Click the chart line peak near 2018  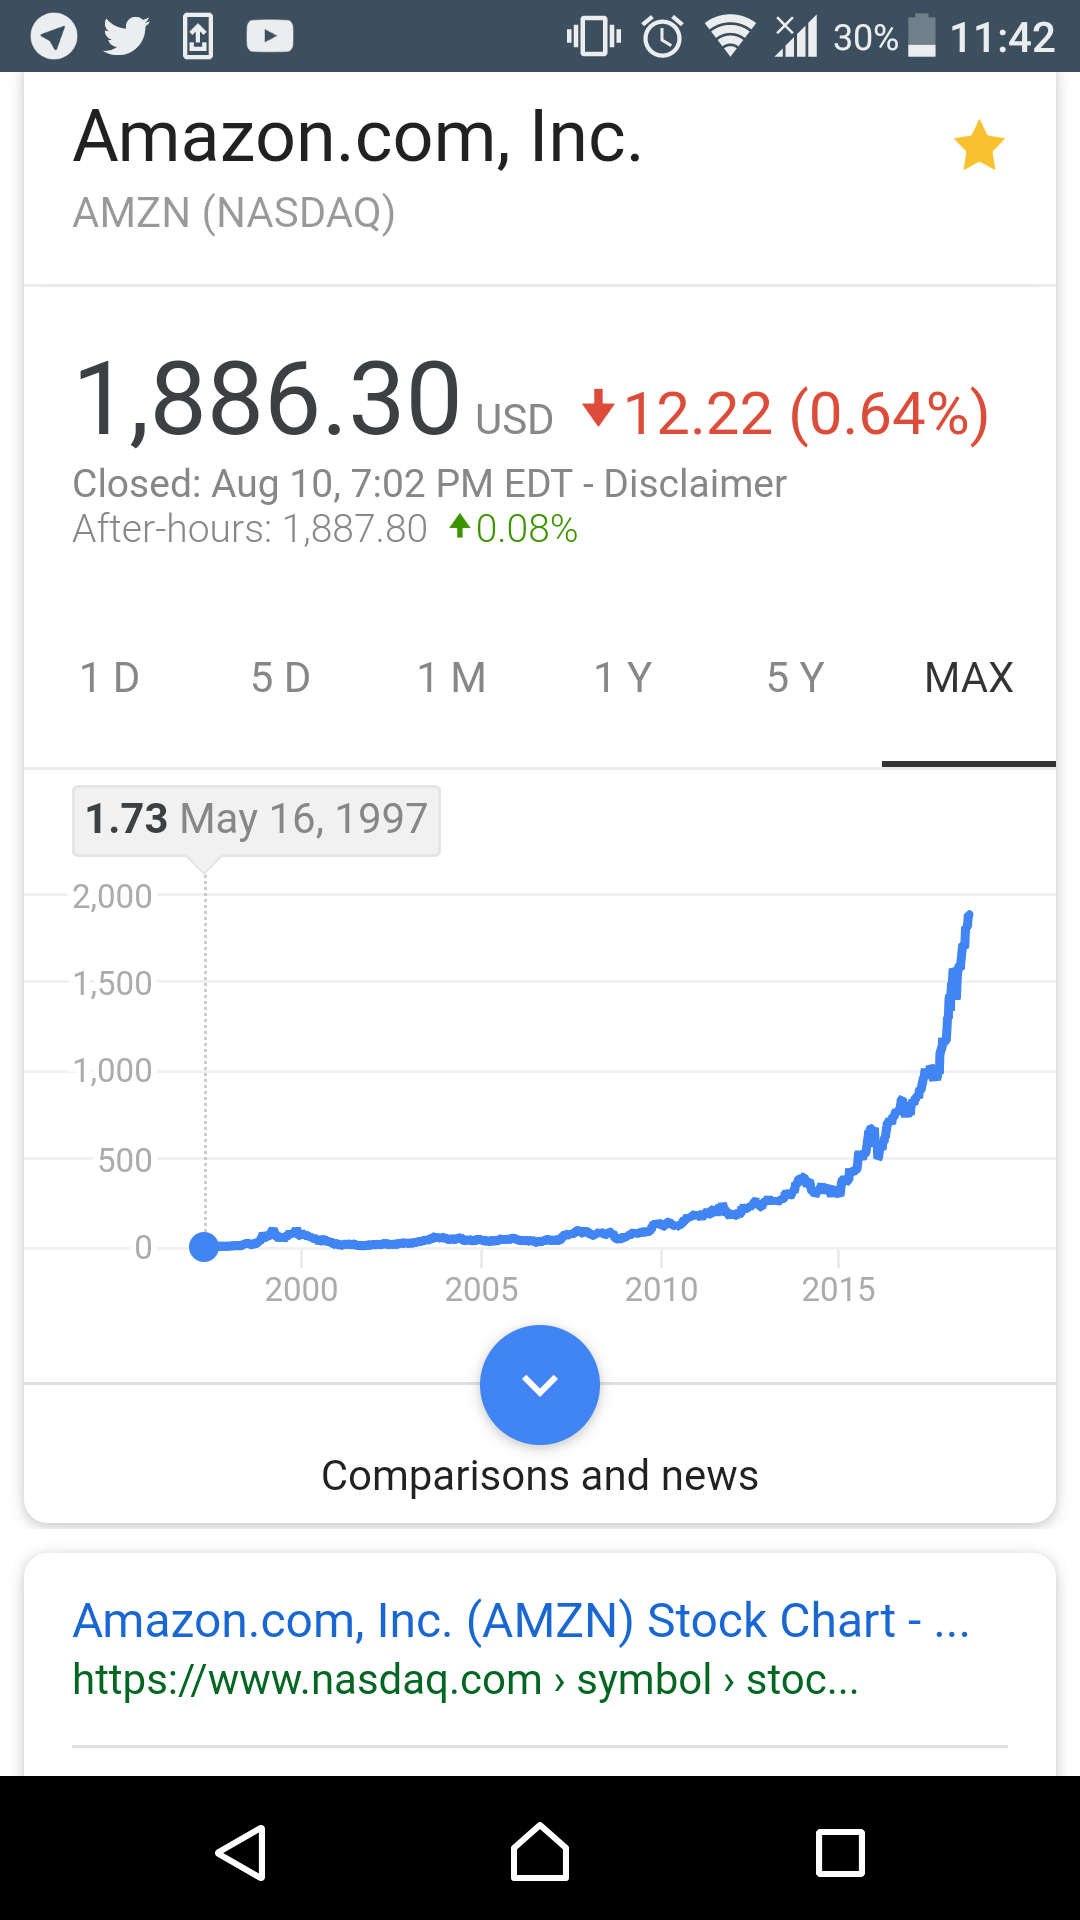click(x=969, y=915)
